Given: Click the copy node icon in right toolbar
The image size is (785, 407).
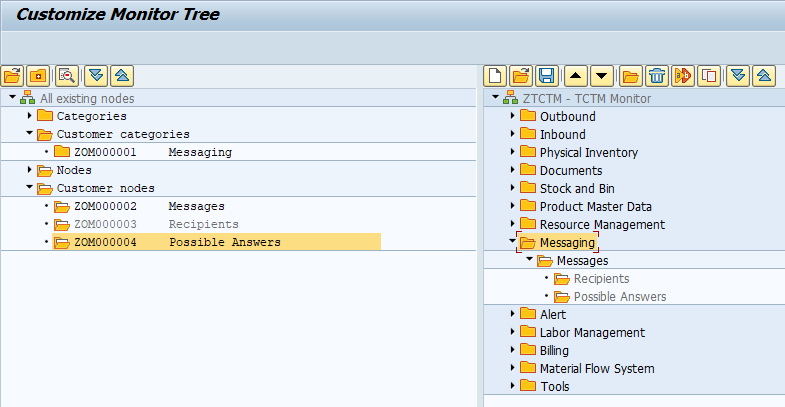Looking at the screenshot, I should tap(709, 75).
